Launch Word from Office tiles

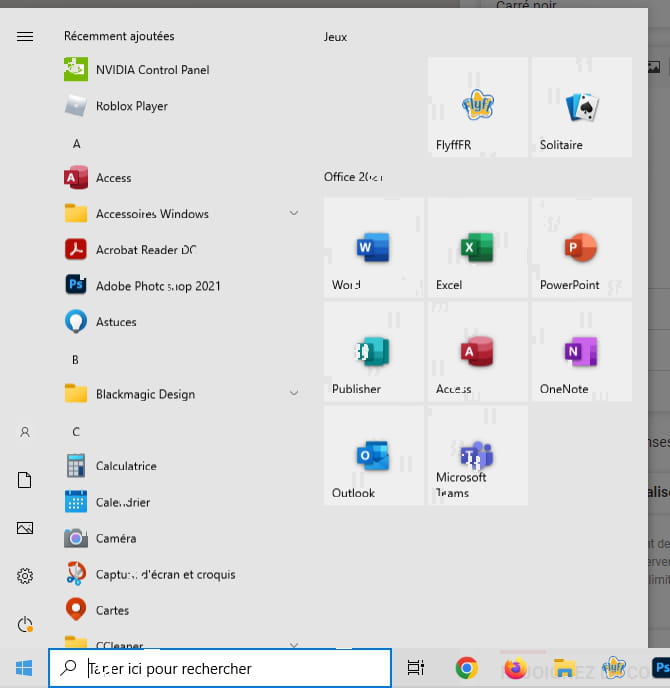(x=374, y=247)
